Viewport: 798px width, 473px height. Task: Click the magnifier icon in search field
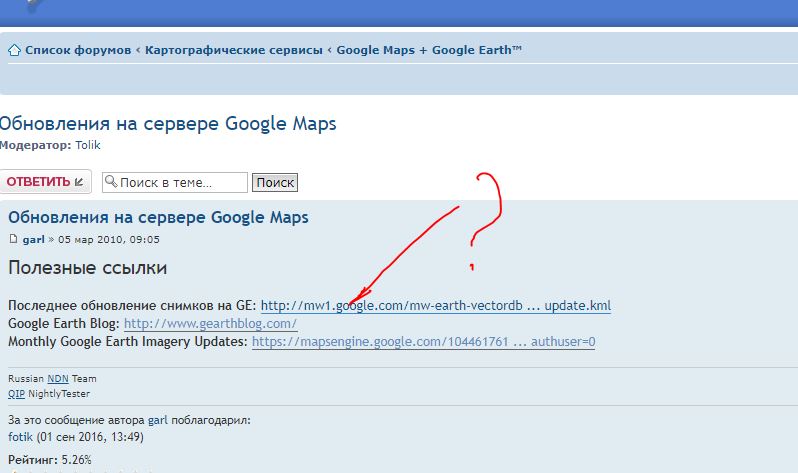[111, 183]
